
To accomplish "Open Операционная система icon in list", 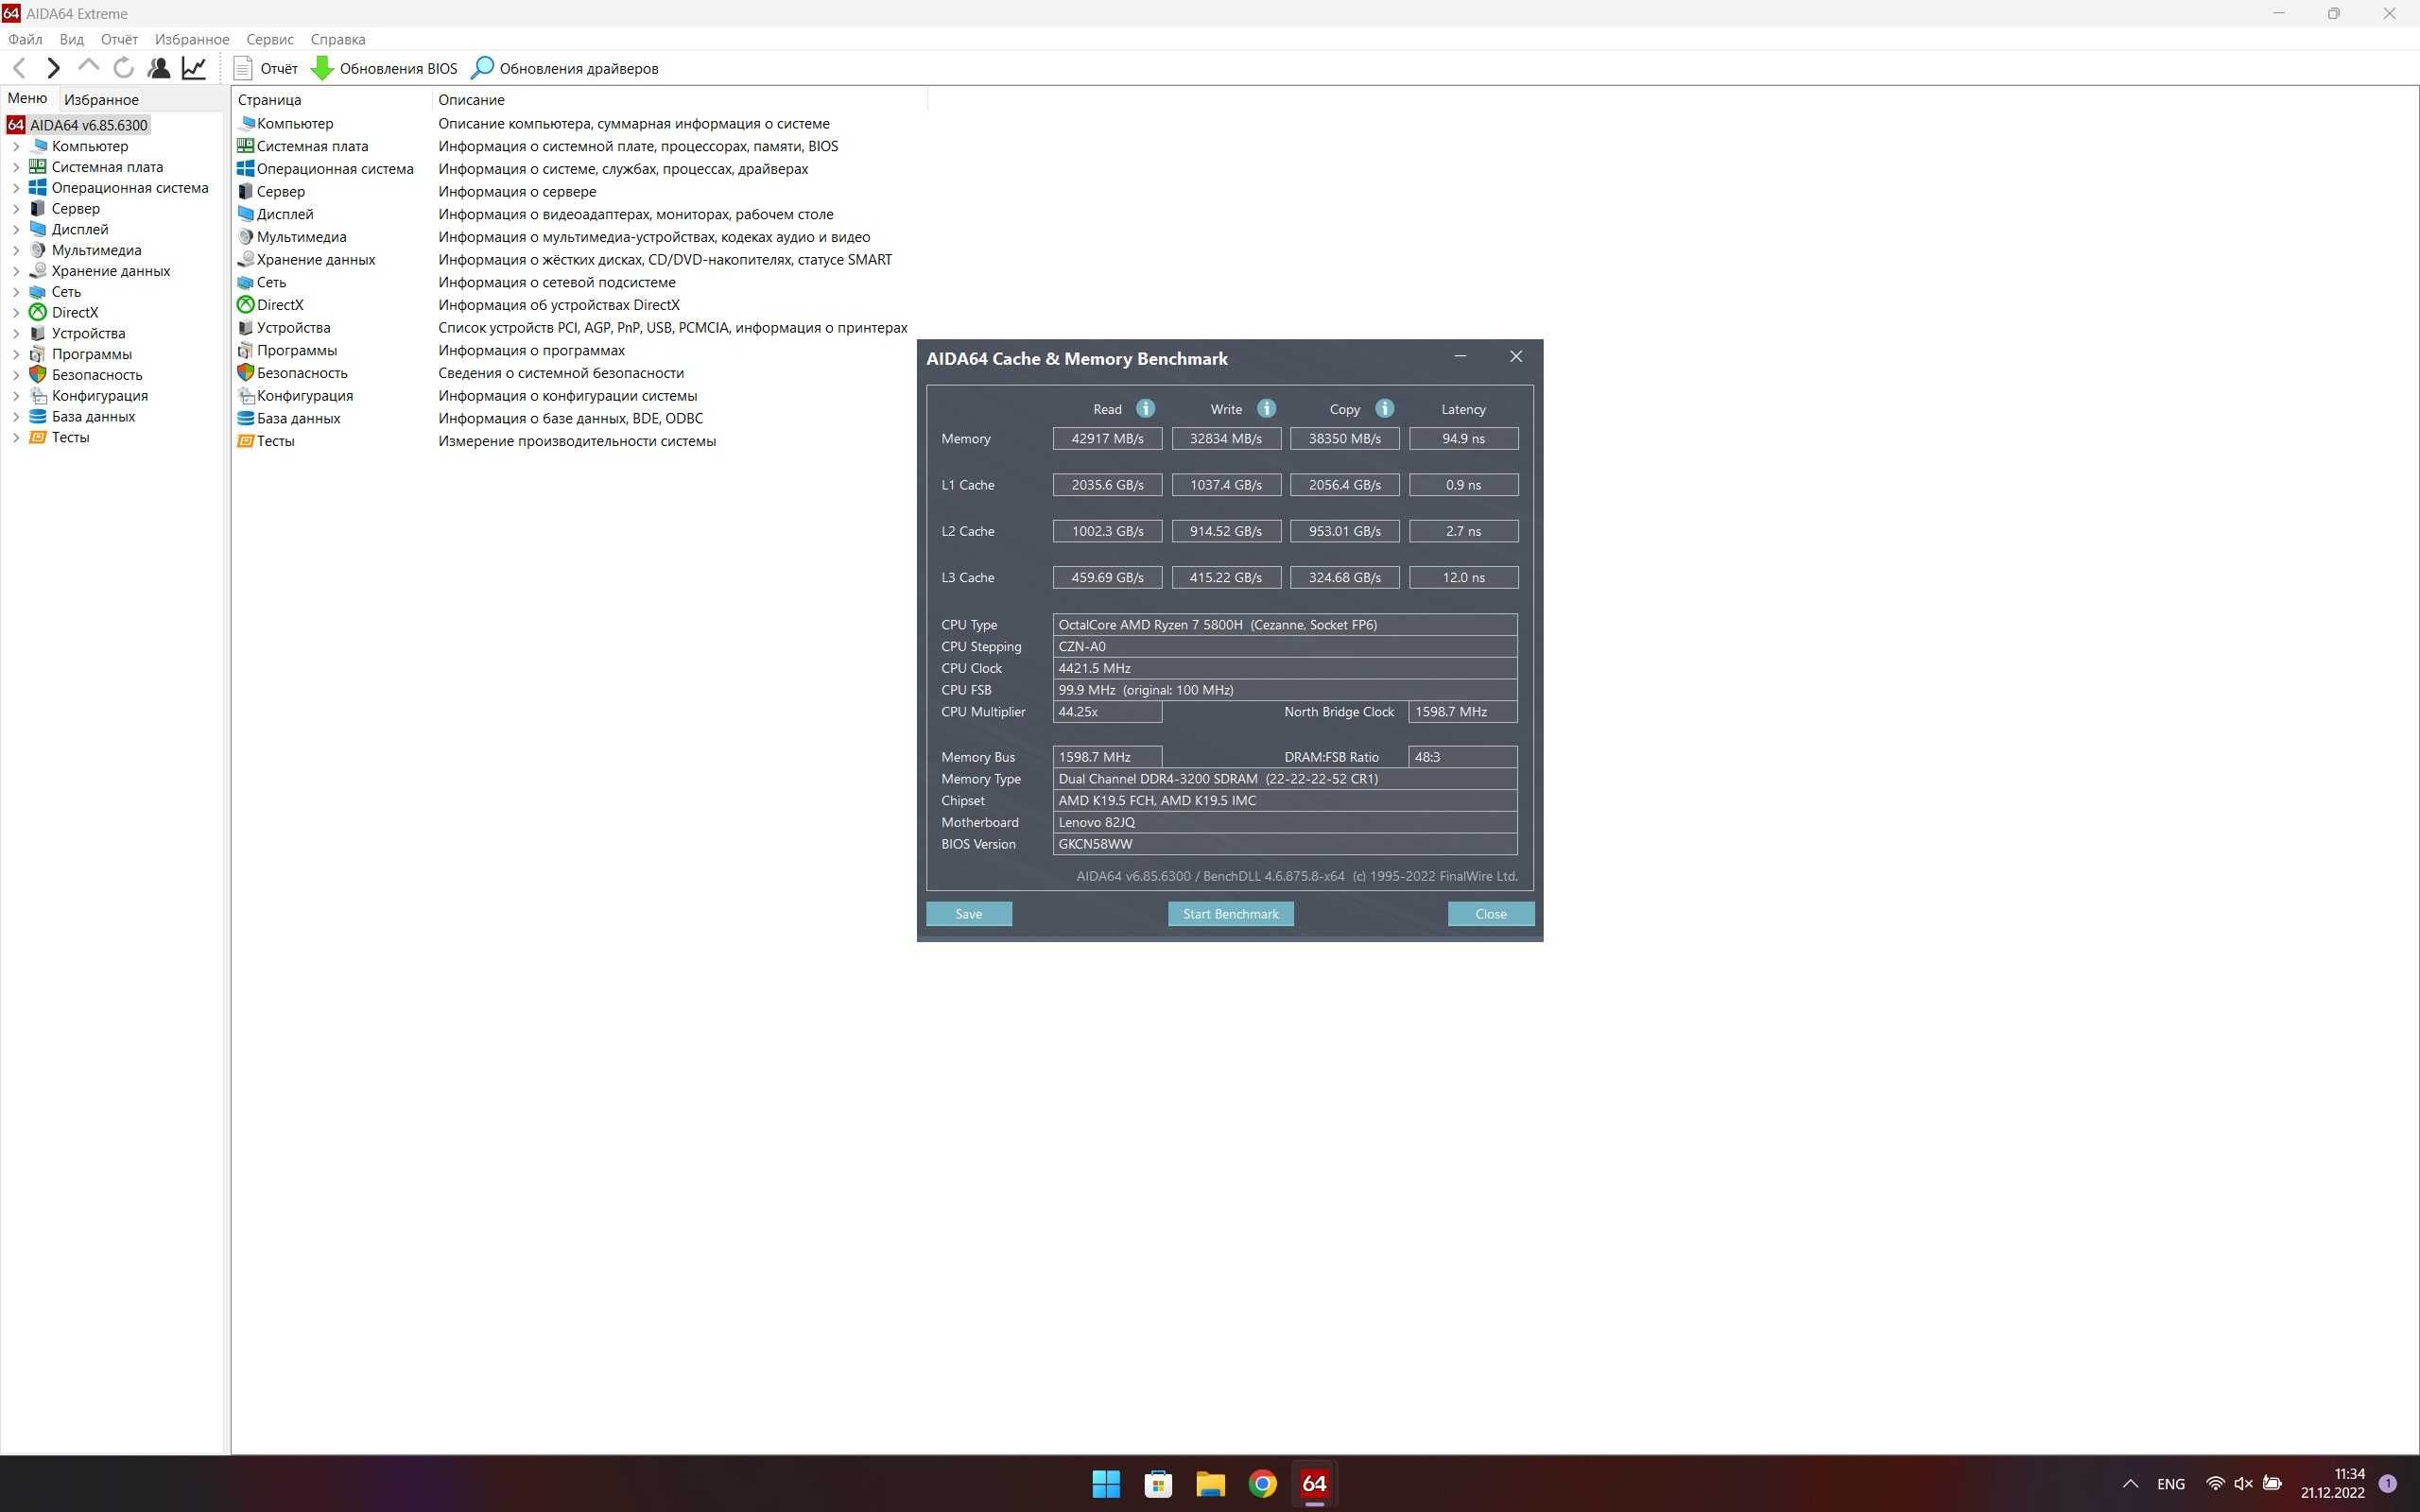I will click(246, 168).
